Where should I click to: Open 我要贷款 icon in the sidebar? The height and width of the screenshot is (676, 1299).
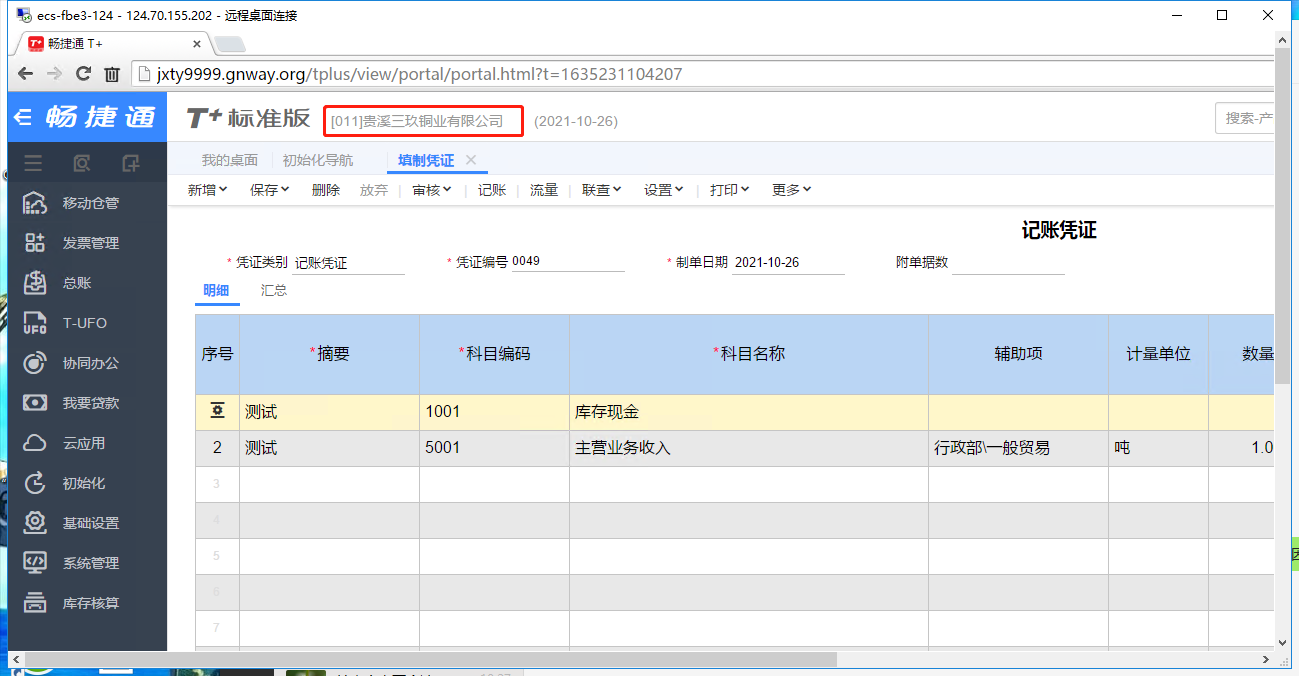coord(35,403)
